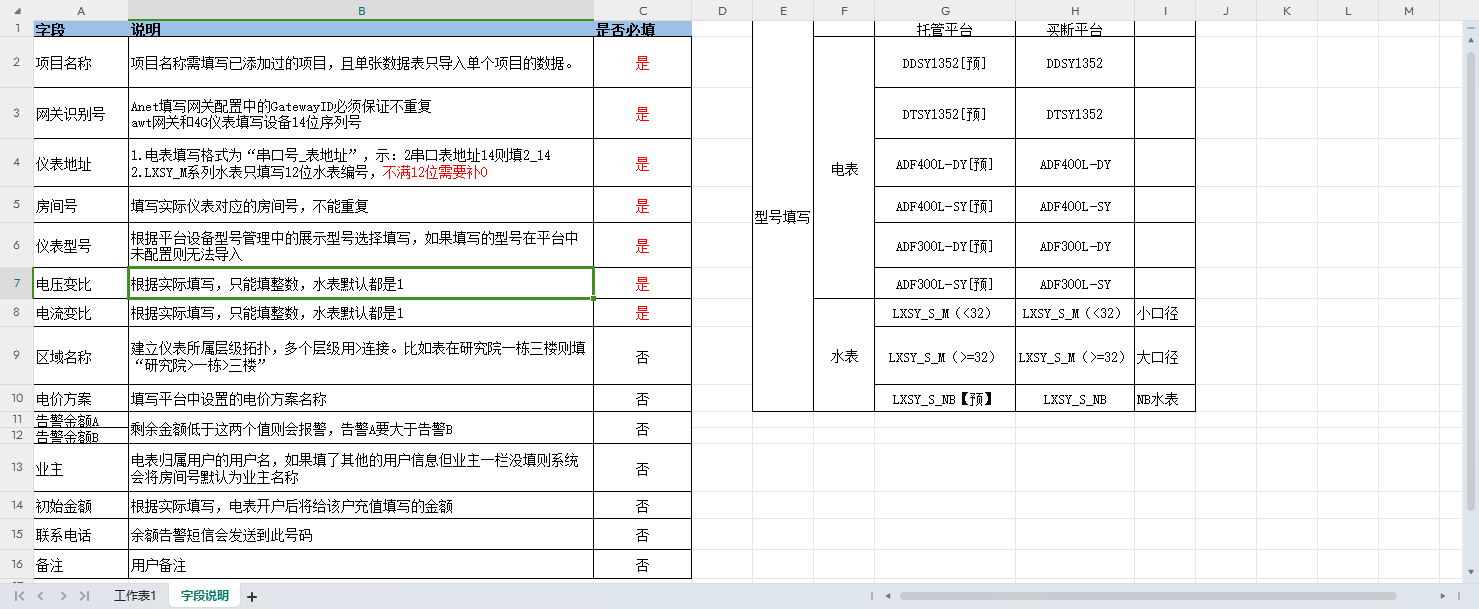Add a new sheet with plus icon
The width and height of the screenshot is (1479, 609).
[x=252, y=597]
